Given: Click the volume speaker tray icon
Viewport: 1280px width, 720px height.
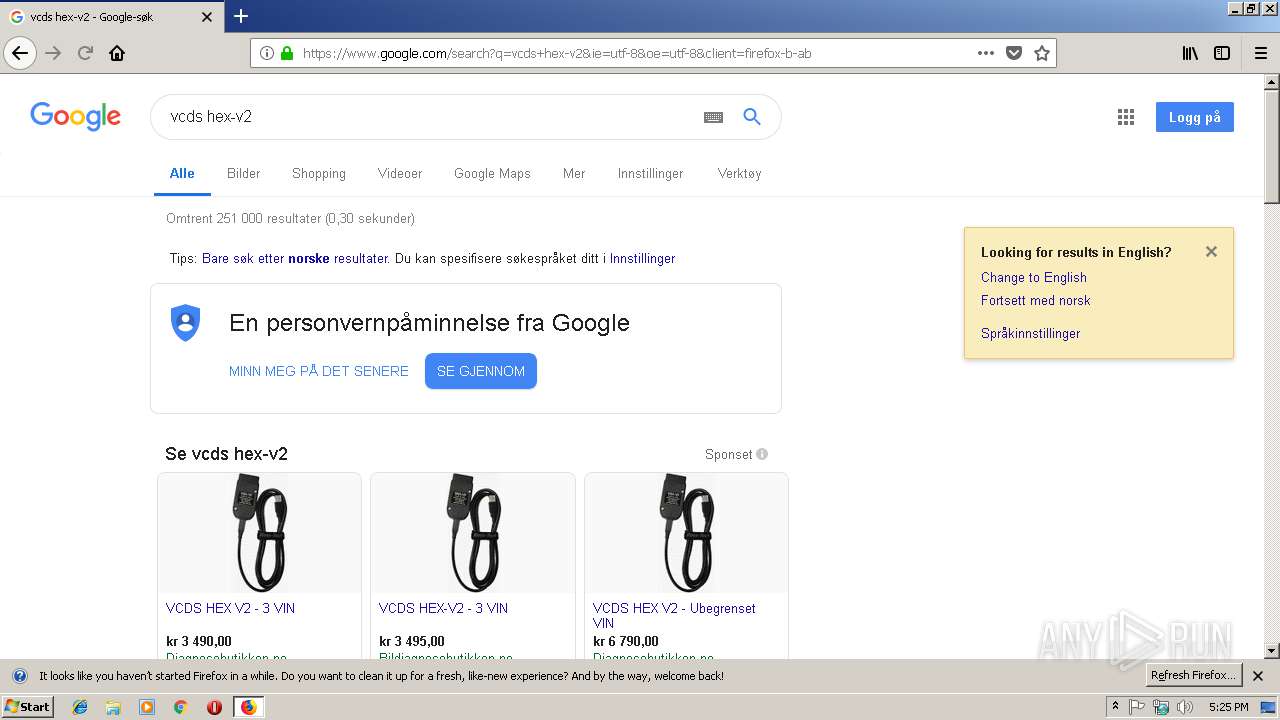Looking at the screenshot, I should [x=1185, y=707].
